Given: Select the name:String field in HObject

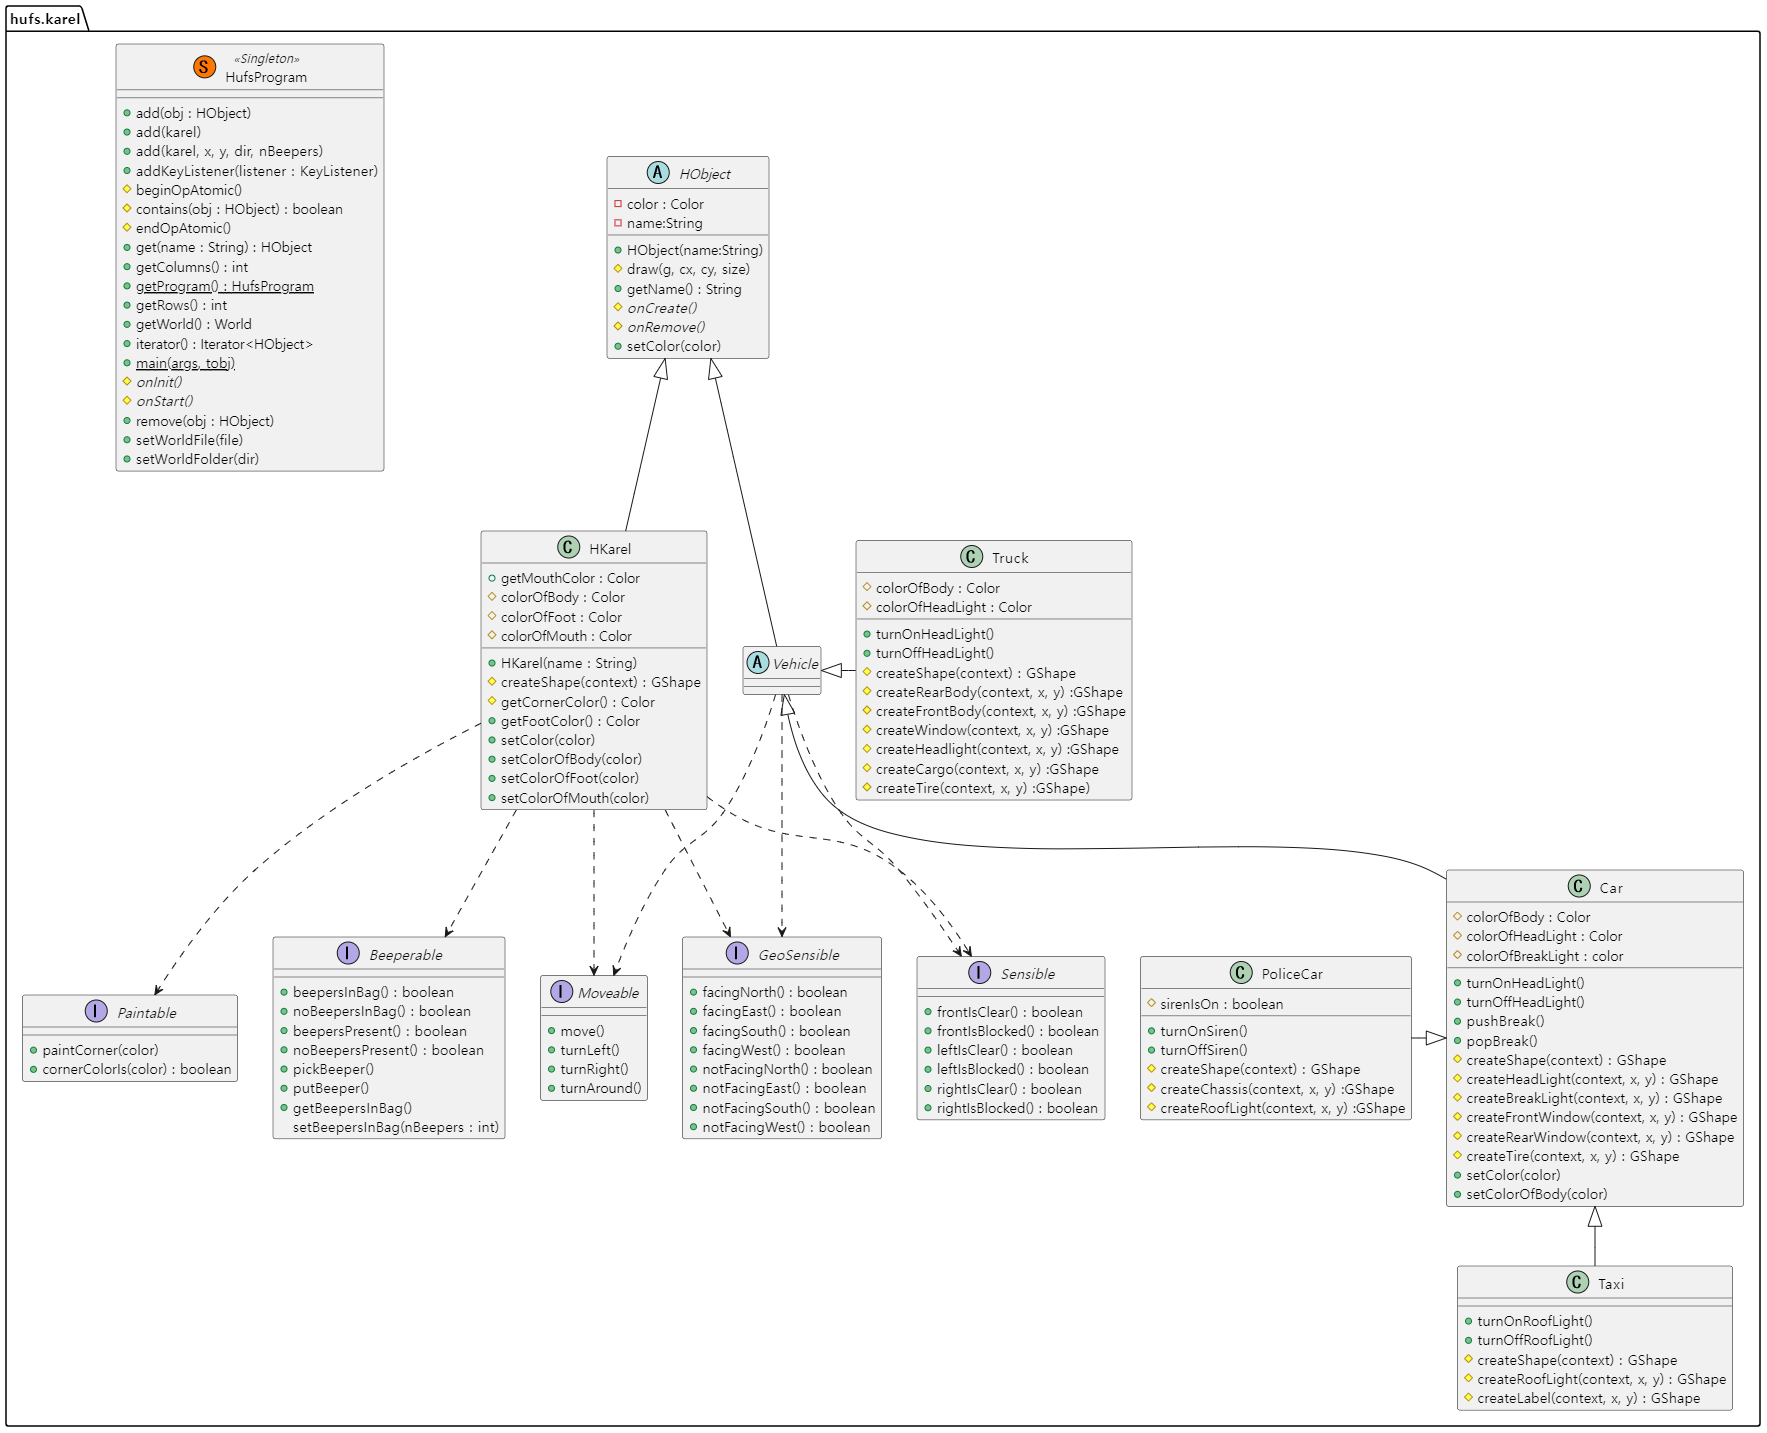Looking at the screenshot, I should point(664,223).
